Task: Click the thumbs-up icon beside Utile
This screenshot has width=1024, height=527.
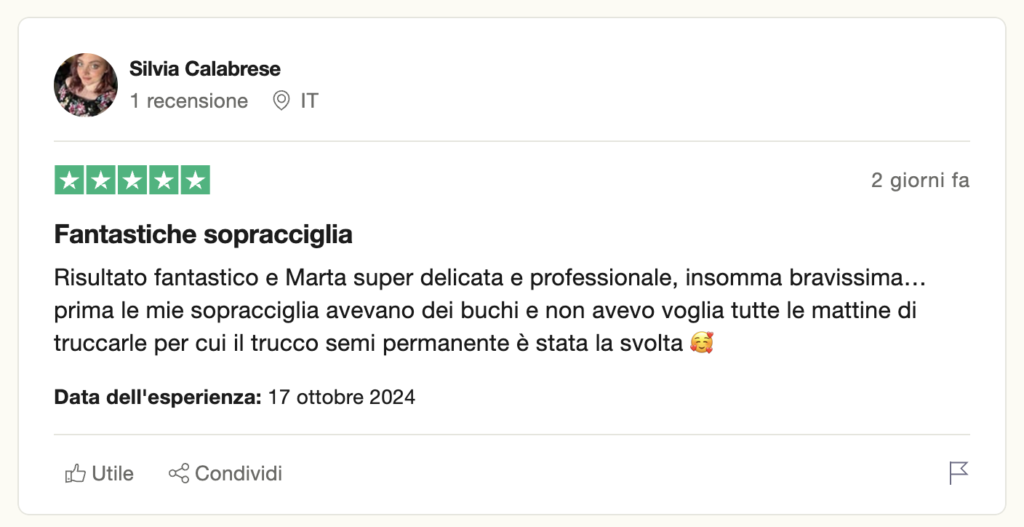Action: (x=75, y=474)
